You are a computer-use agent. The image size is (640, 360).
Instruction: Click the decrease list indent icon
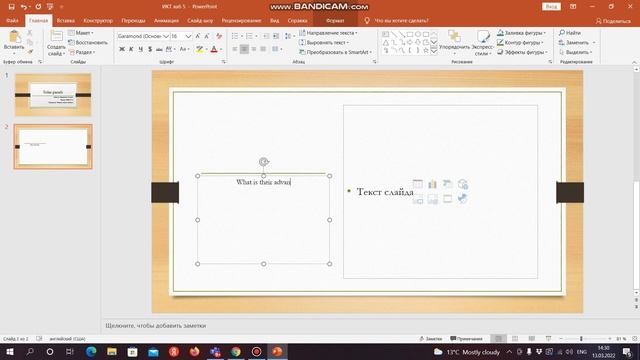coord(266,36)
